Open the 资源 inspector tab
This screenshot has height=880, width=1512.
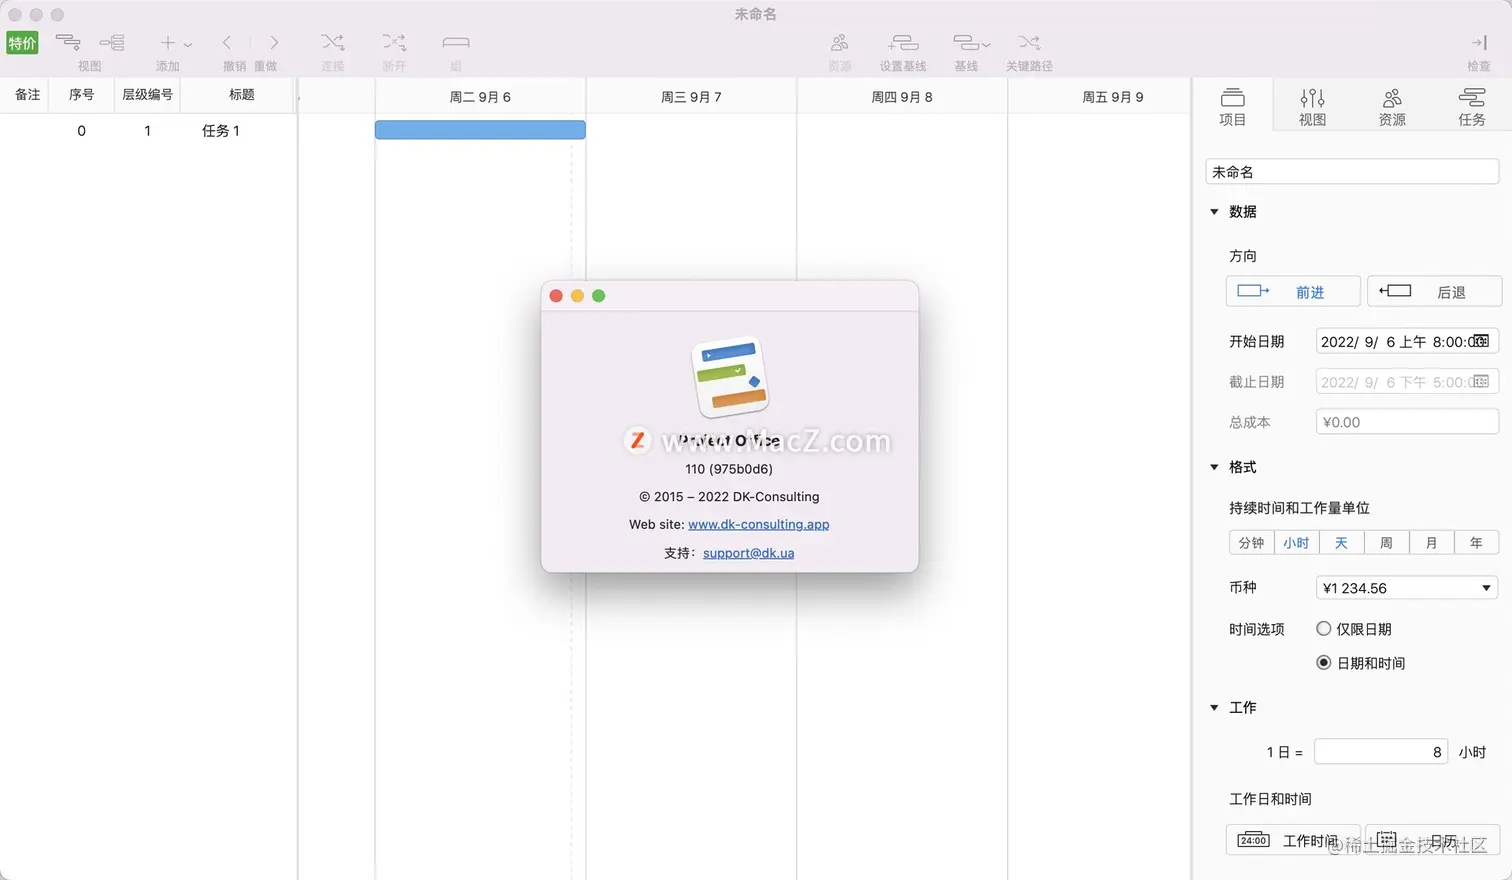1392,106
